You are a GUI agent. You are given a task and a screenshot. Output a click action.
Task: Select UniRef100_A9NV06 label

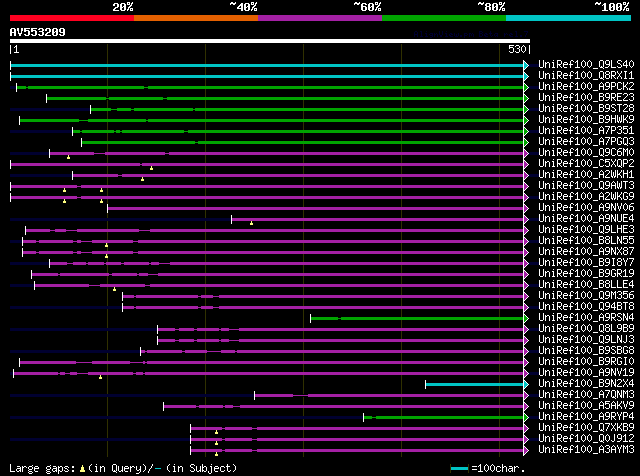pos(586,207)
